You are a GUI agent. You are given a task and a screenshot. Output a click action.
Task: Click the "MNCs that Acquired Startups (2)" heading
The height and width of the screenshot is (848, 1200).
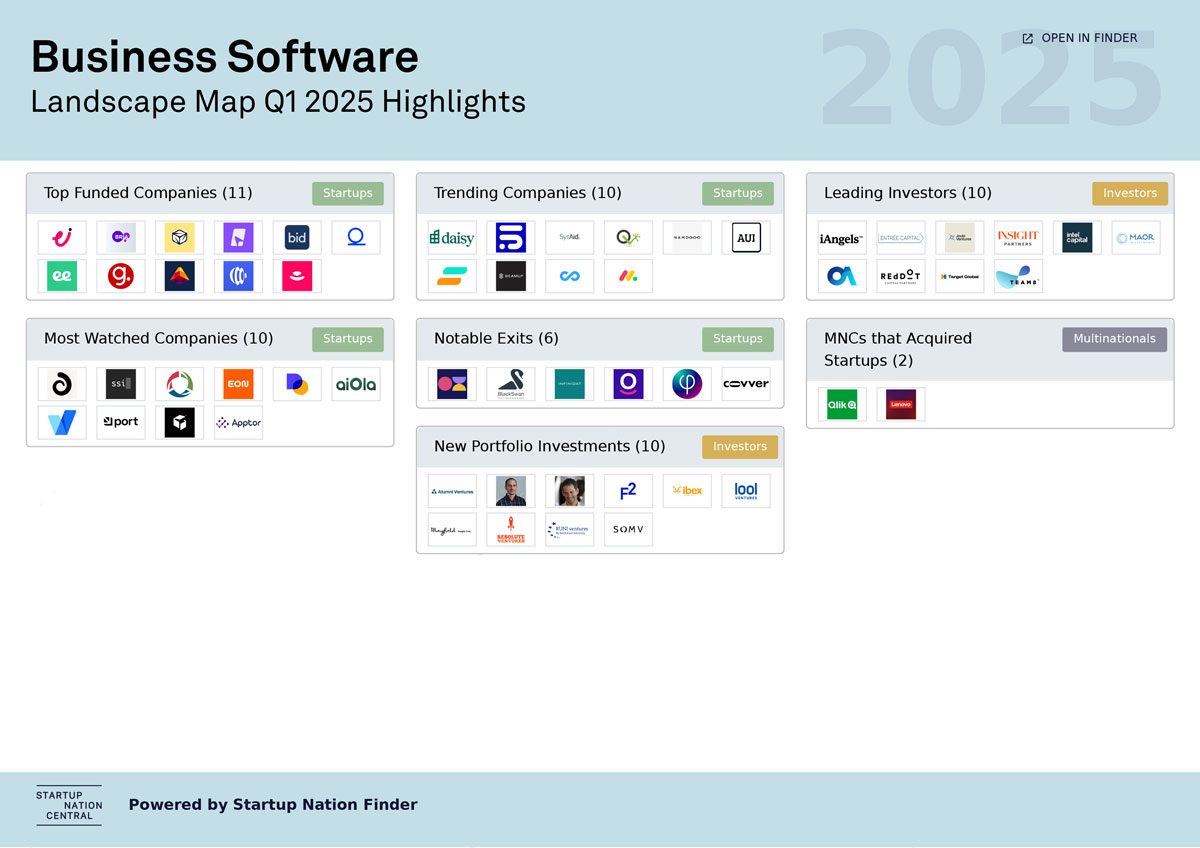click(898, 349)
